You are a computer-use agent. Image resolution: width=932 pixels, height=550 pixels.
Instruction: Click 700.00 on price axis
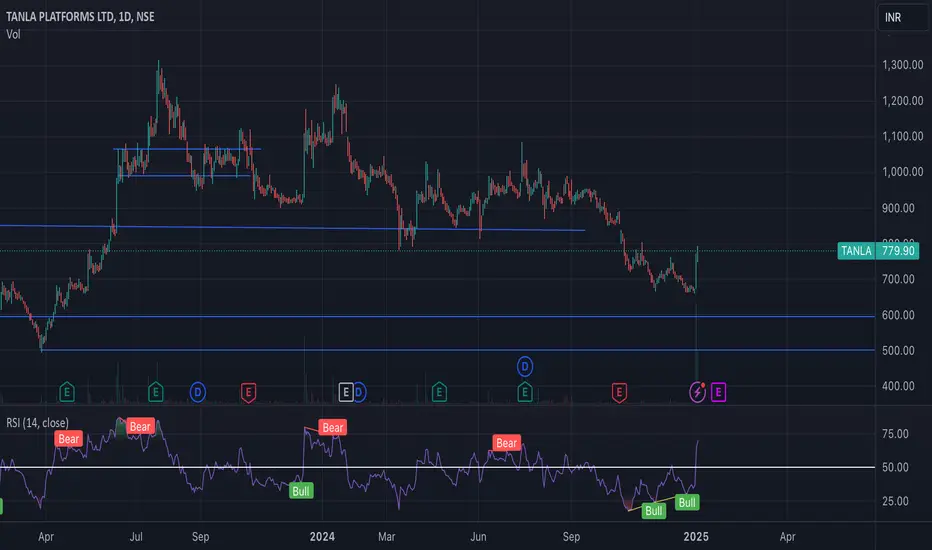(898, 279)
